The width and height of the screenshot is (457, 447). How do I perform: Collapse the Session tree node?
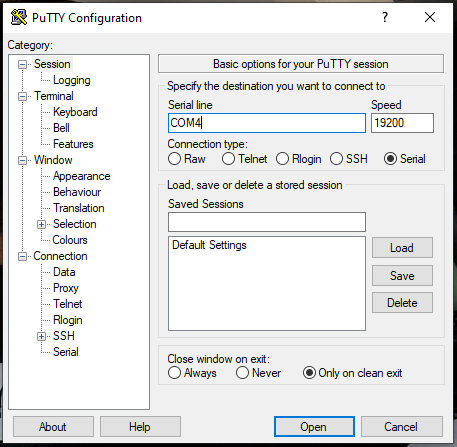(x=22, y=64)
